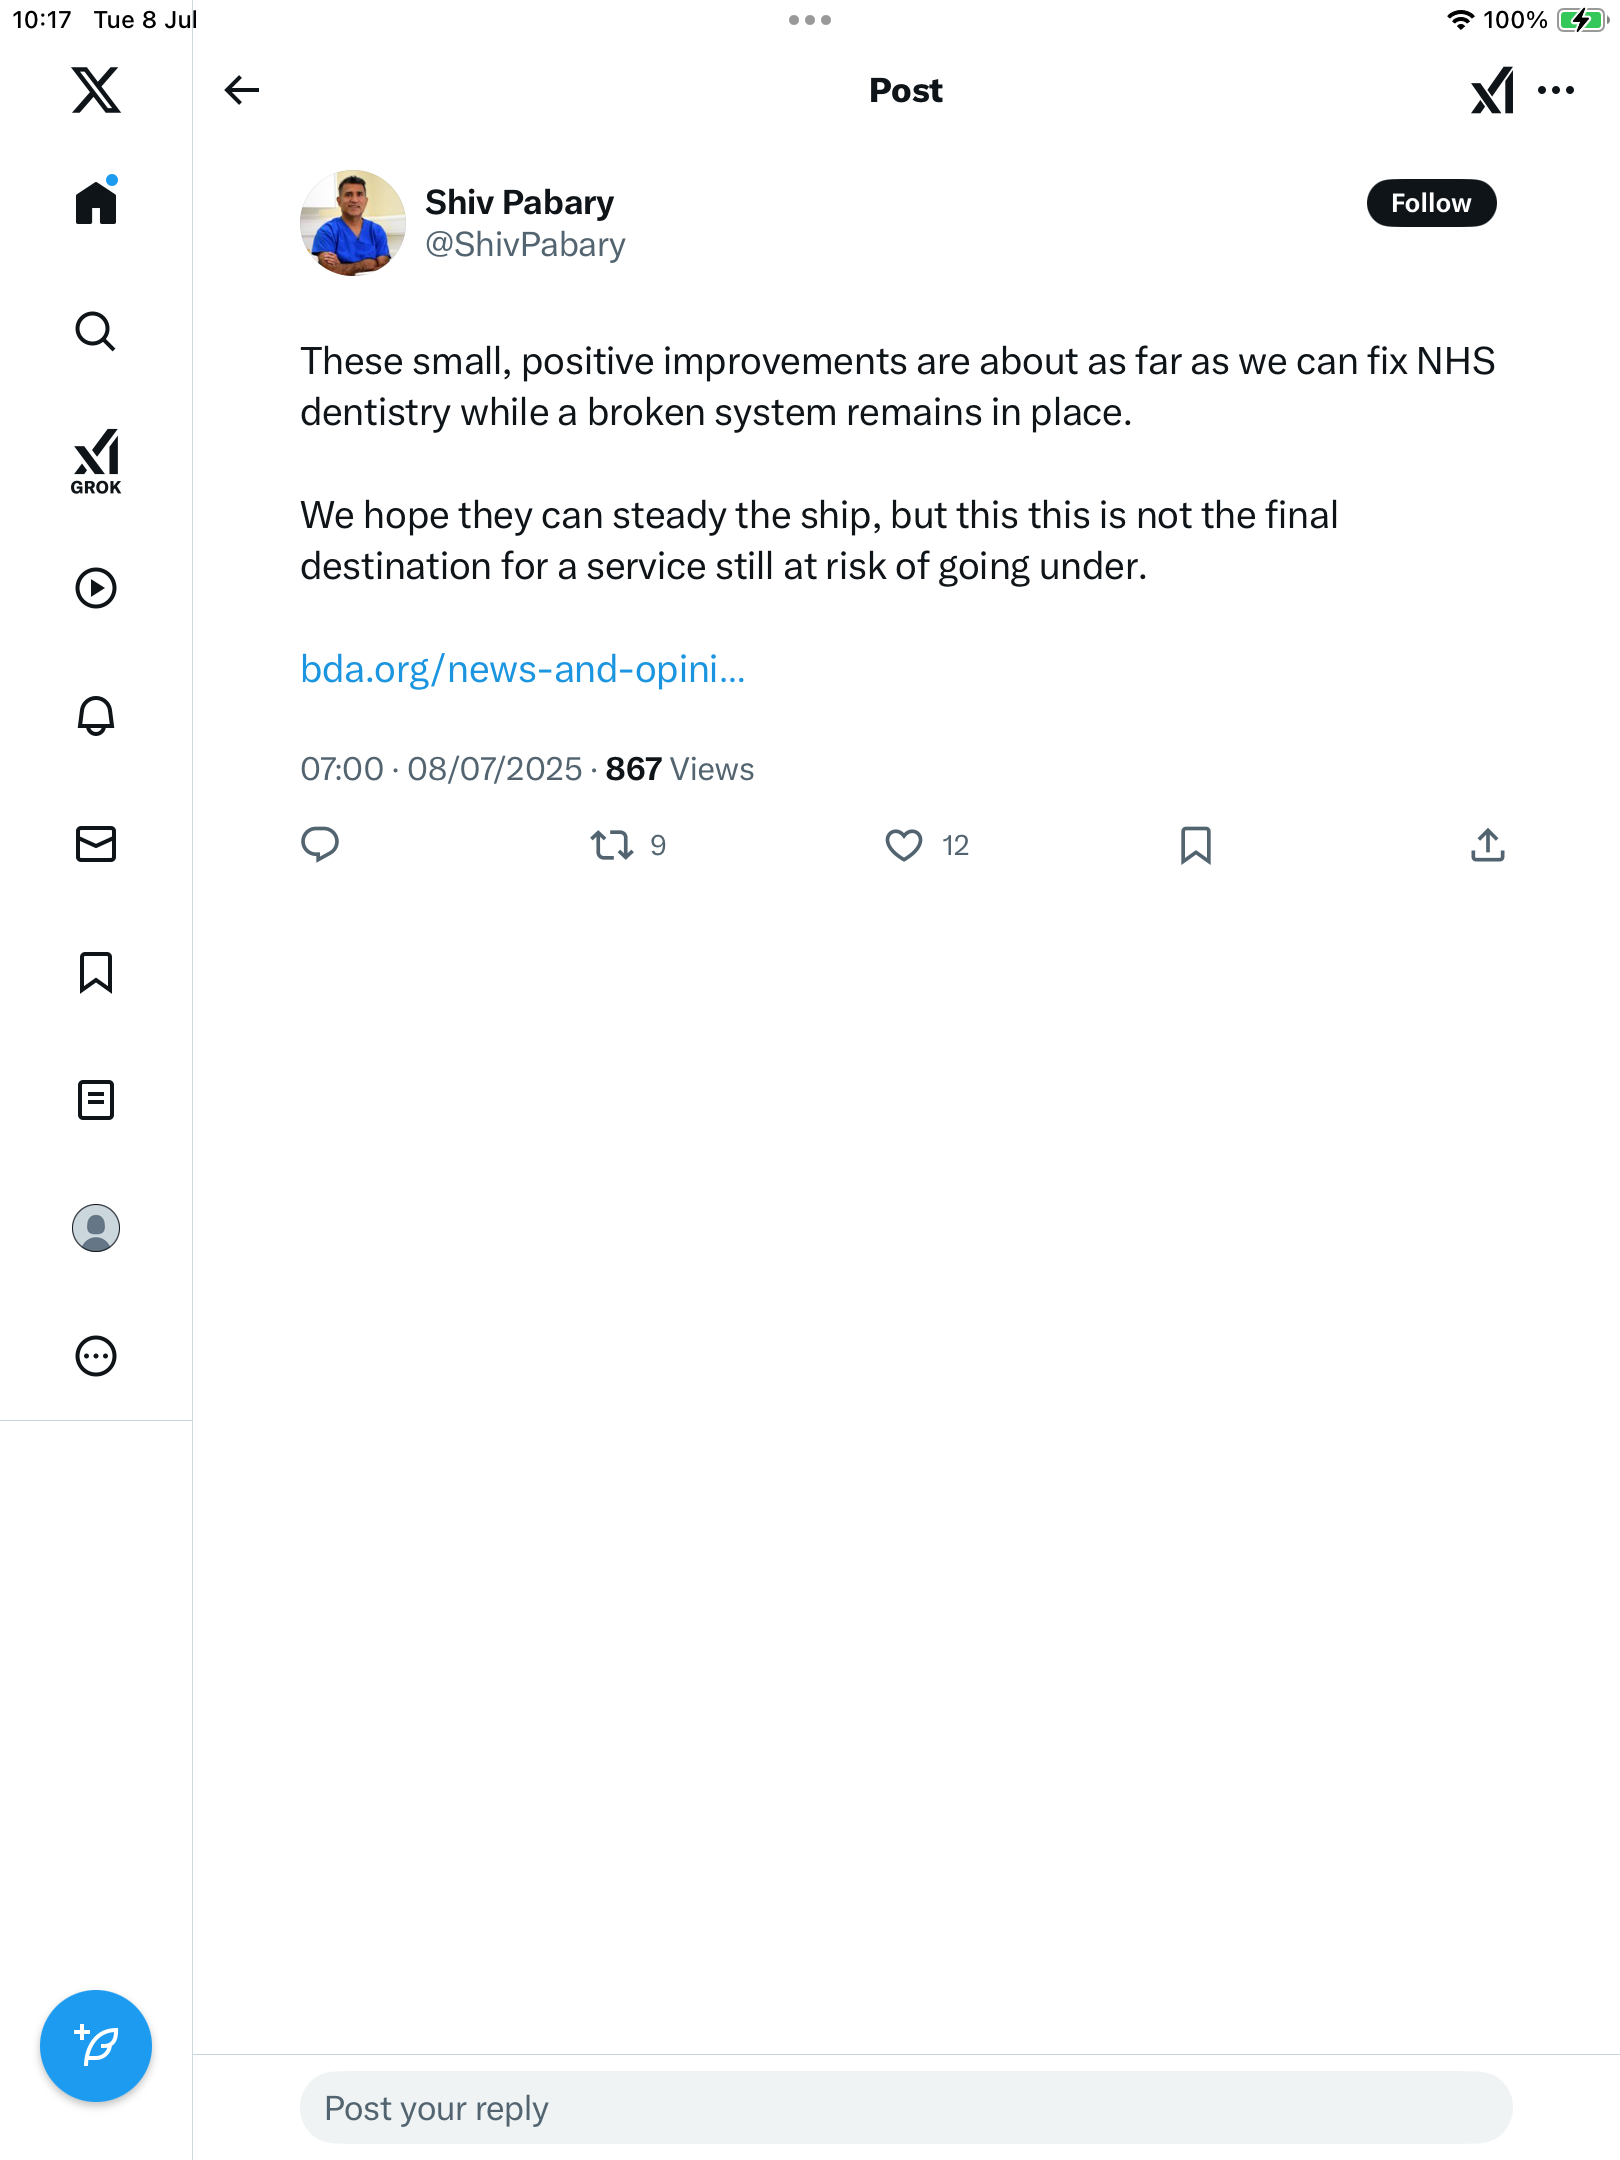Tap the Post your reply field
The height and width of the screenshot is (2160, 1620).
coord(906,2108)
